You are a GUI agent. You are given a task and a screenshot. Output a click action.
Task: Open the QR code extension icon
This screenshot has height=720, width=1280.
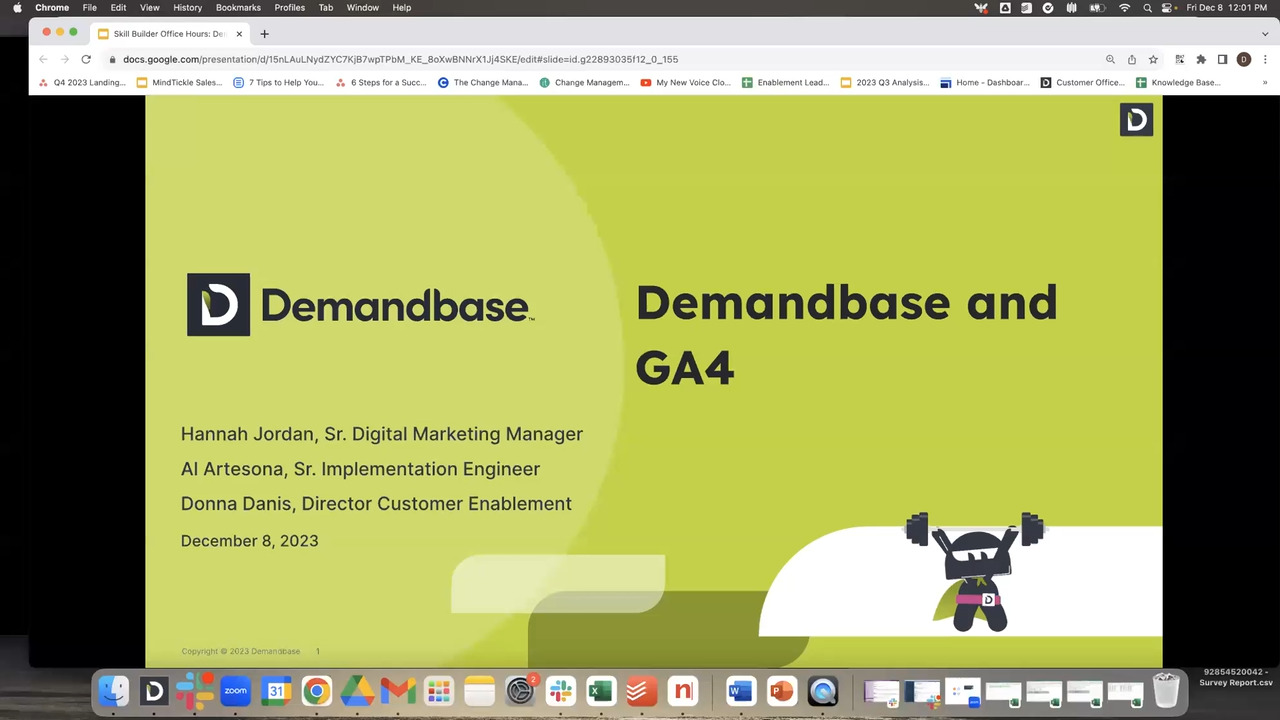coord(1180,59)
